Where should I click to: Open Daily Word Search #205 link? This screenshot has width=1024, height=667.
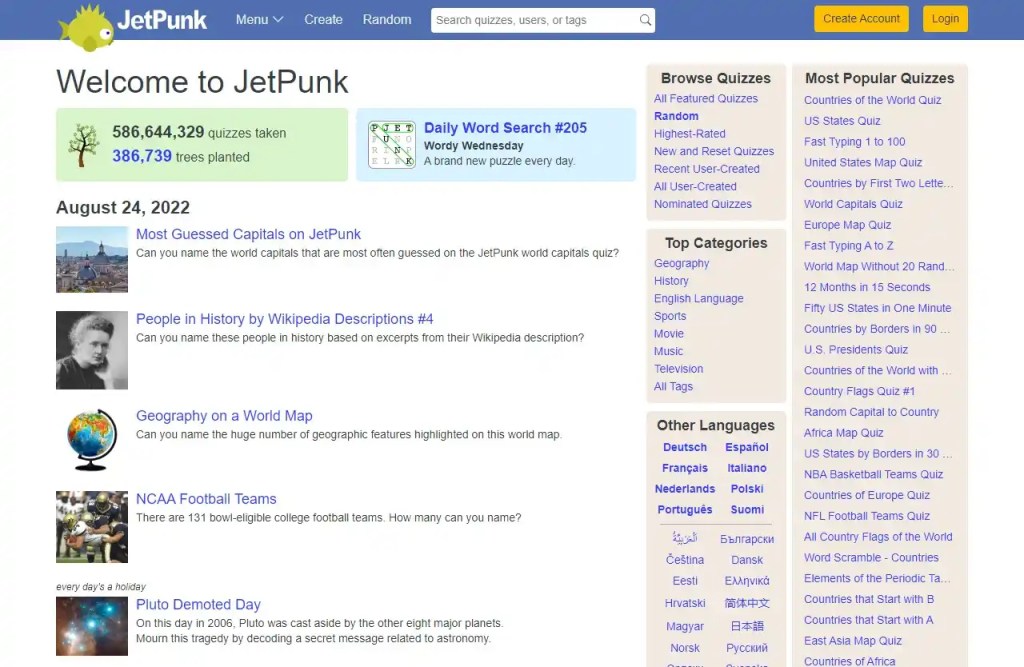tap(505, 128)
